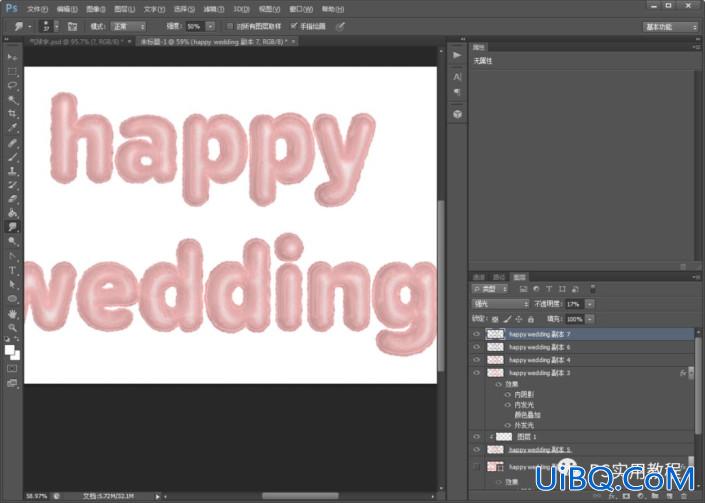Open the Paragraph panel icon

click(x=457, y=92)
